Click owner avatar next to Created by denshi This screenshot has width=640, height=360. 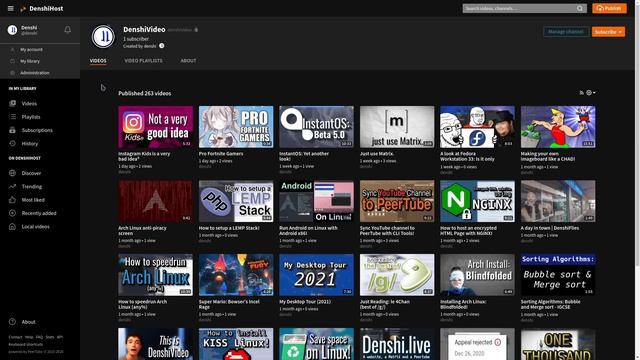pos(162,46)
